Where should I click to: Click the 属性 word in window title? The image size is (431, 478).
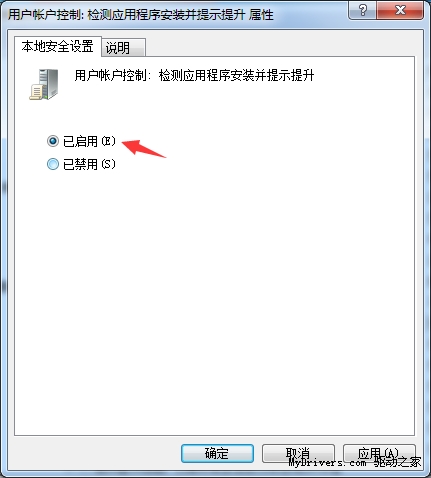click(261, 15)
